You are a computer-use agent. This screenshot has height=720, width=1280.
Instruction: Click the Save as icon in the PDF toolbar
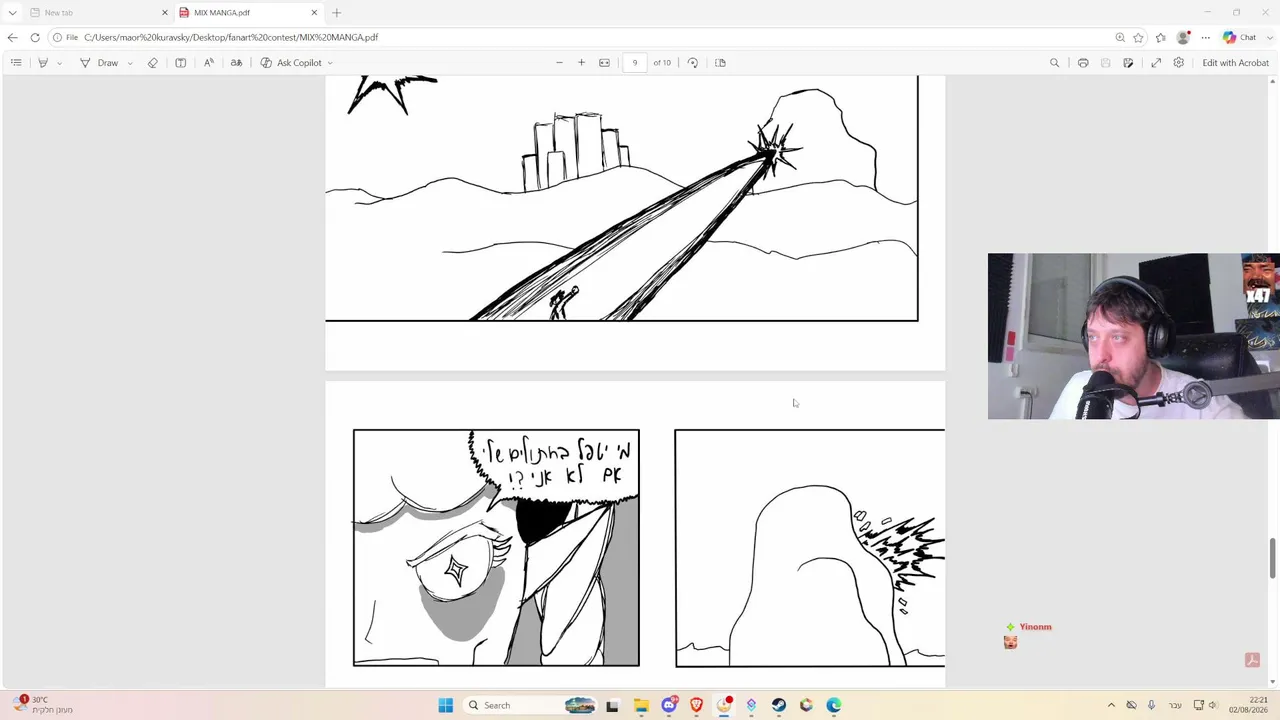[1128, 63]
